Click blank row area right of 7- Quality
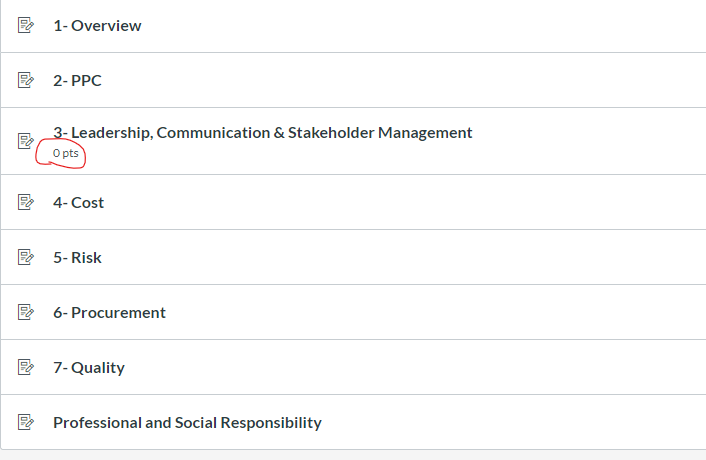 tap(400, 368)
